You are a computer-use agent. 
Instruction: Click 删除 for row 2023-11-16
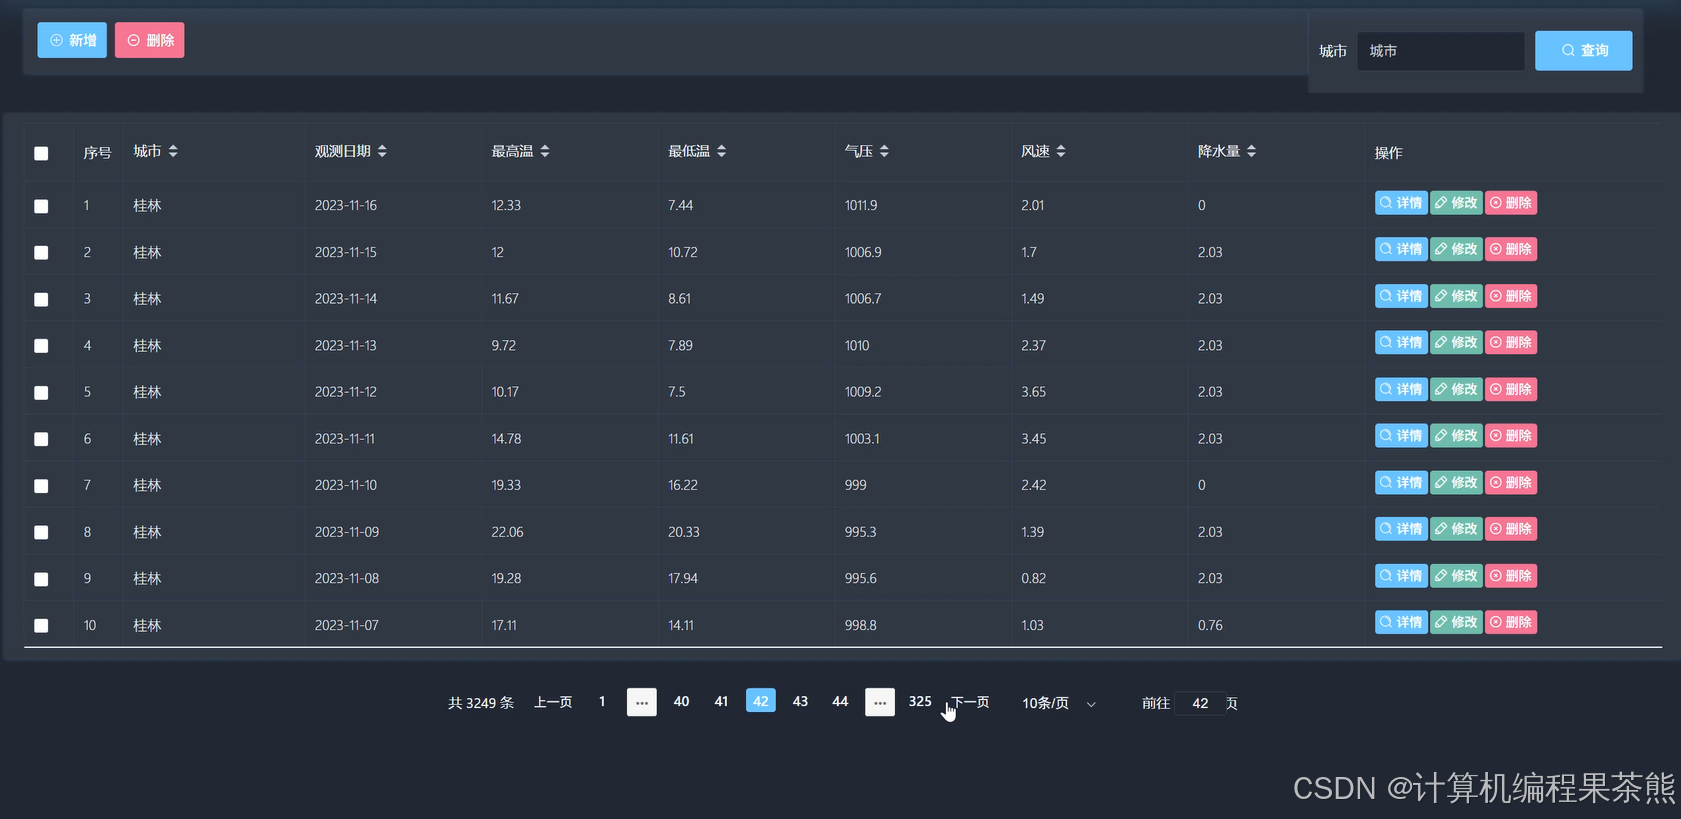pyautogui.click(x=1511, y=203)
